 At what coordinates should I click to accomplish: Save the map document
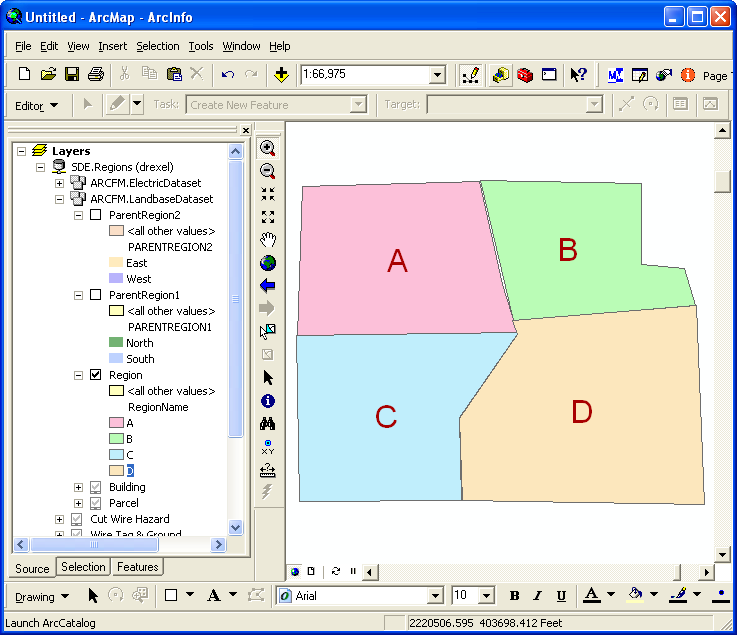pos(72,74)
